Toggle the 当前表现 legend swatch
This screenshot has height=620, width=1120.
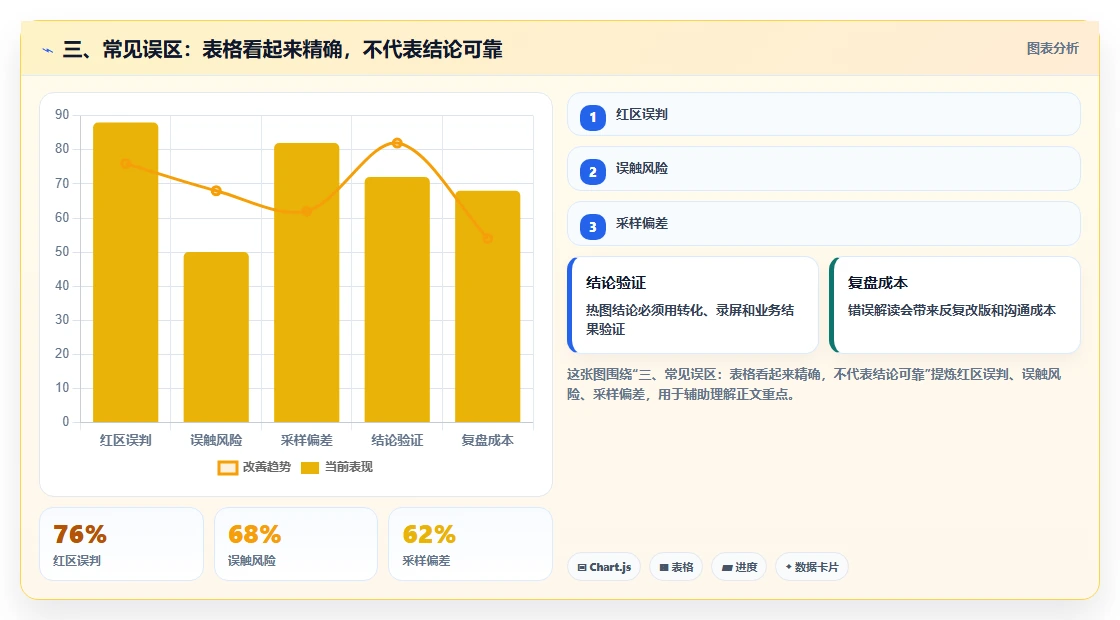(309, 468)
